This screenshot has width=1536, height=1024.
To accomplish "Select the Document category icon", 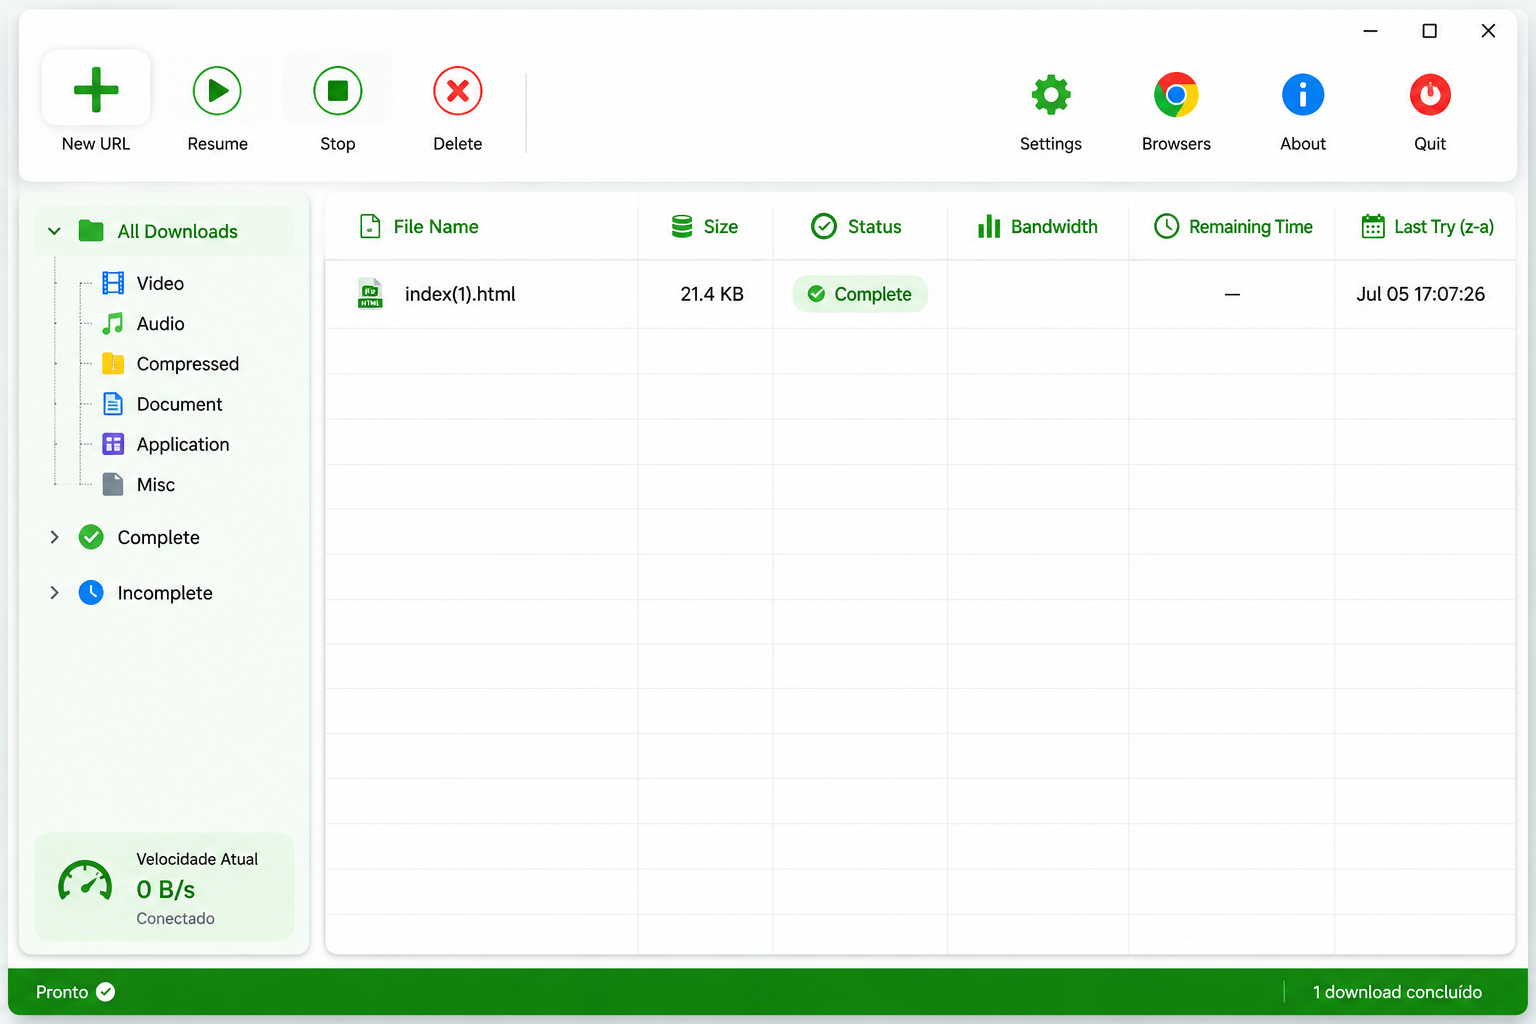I will pos(113,404).
